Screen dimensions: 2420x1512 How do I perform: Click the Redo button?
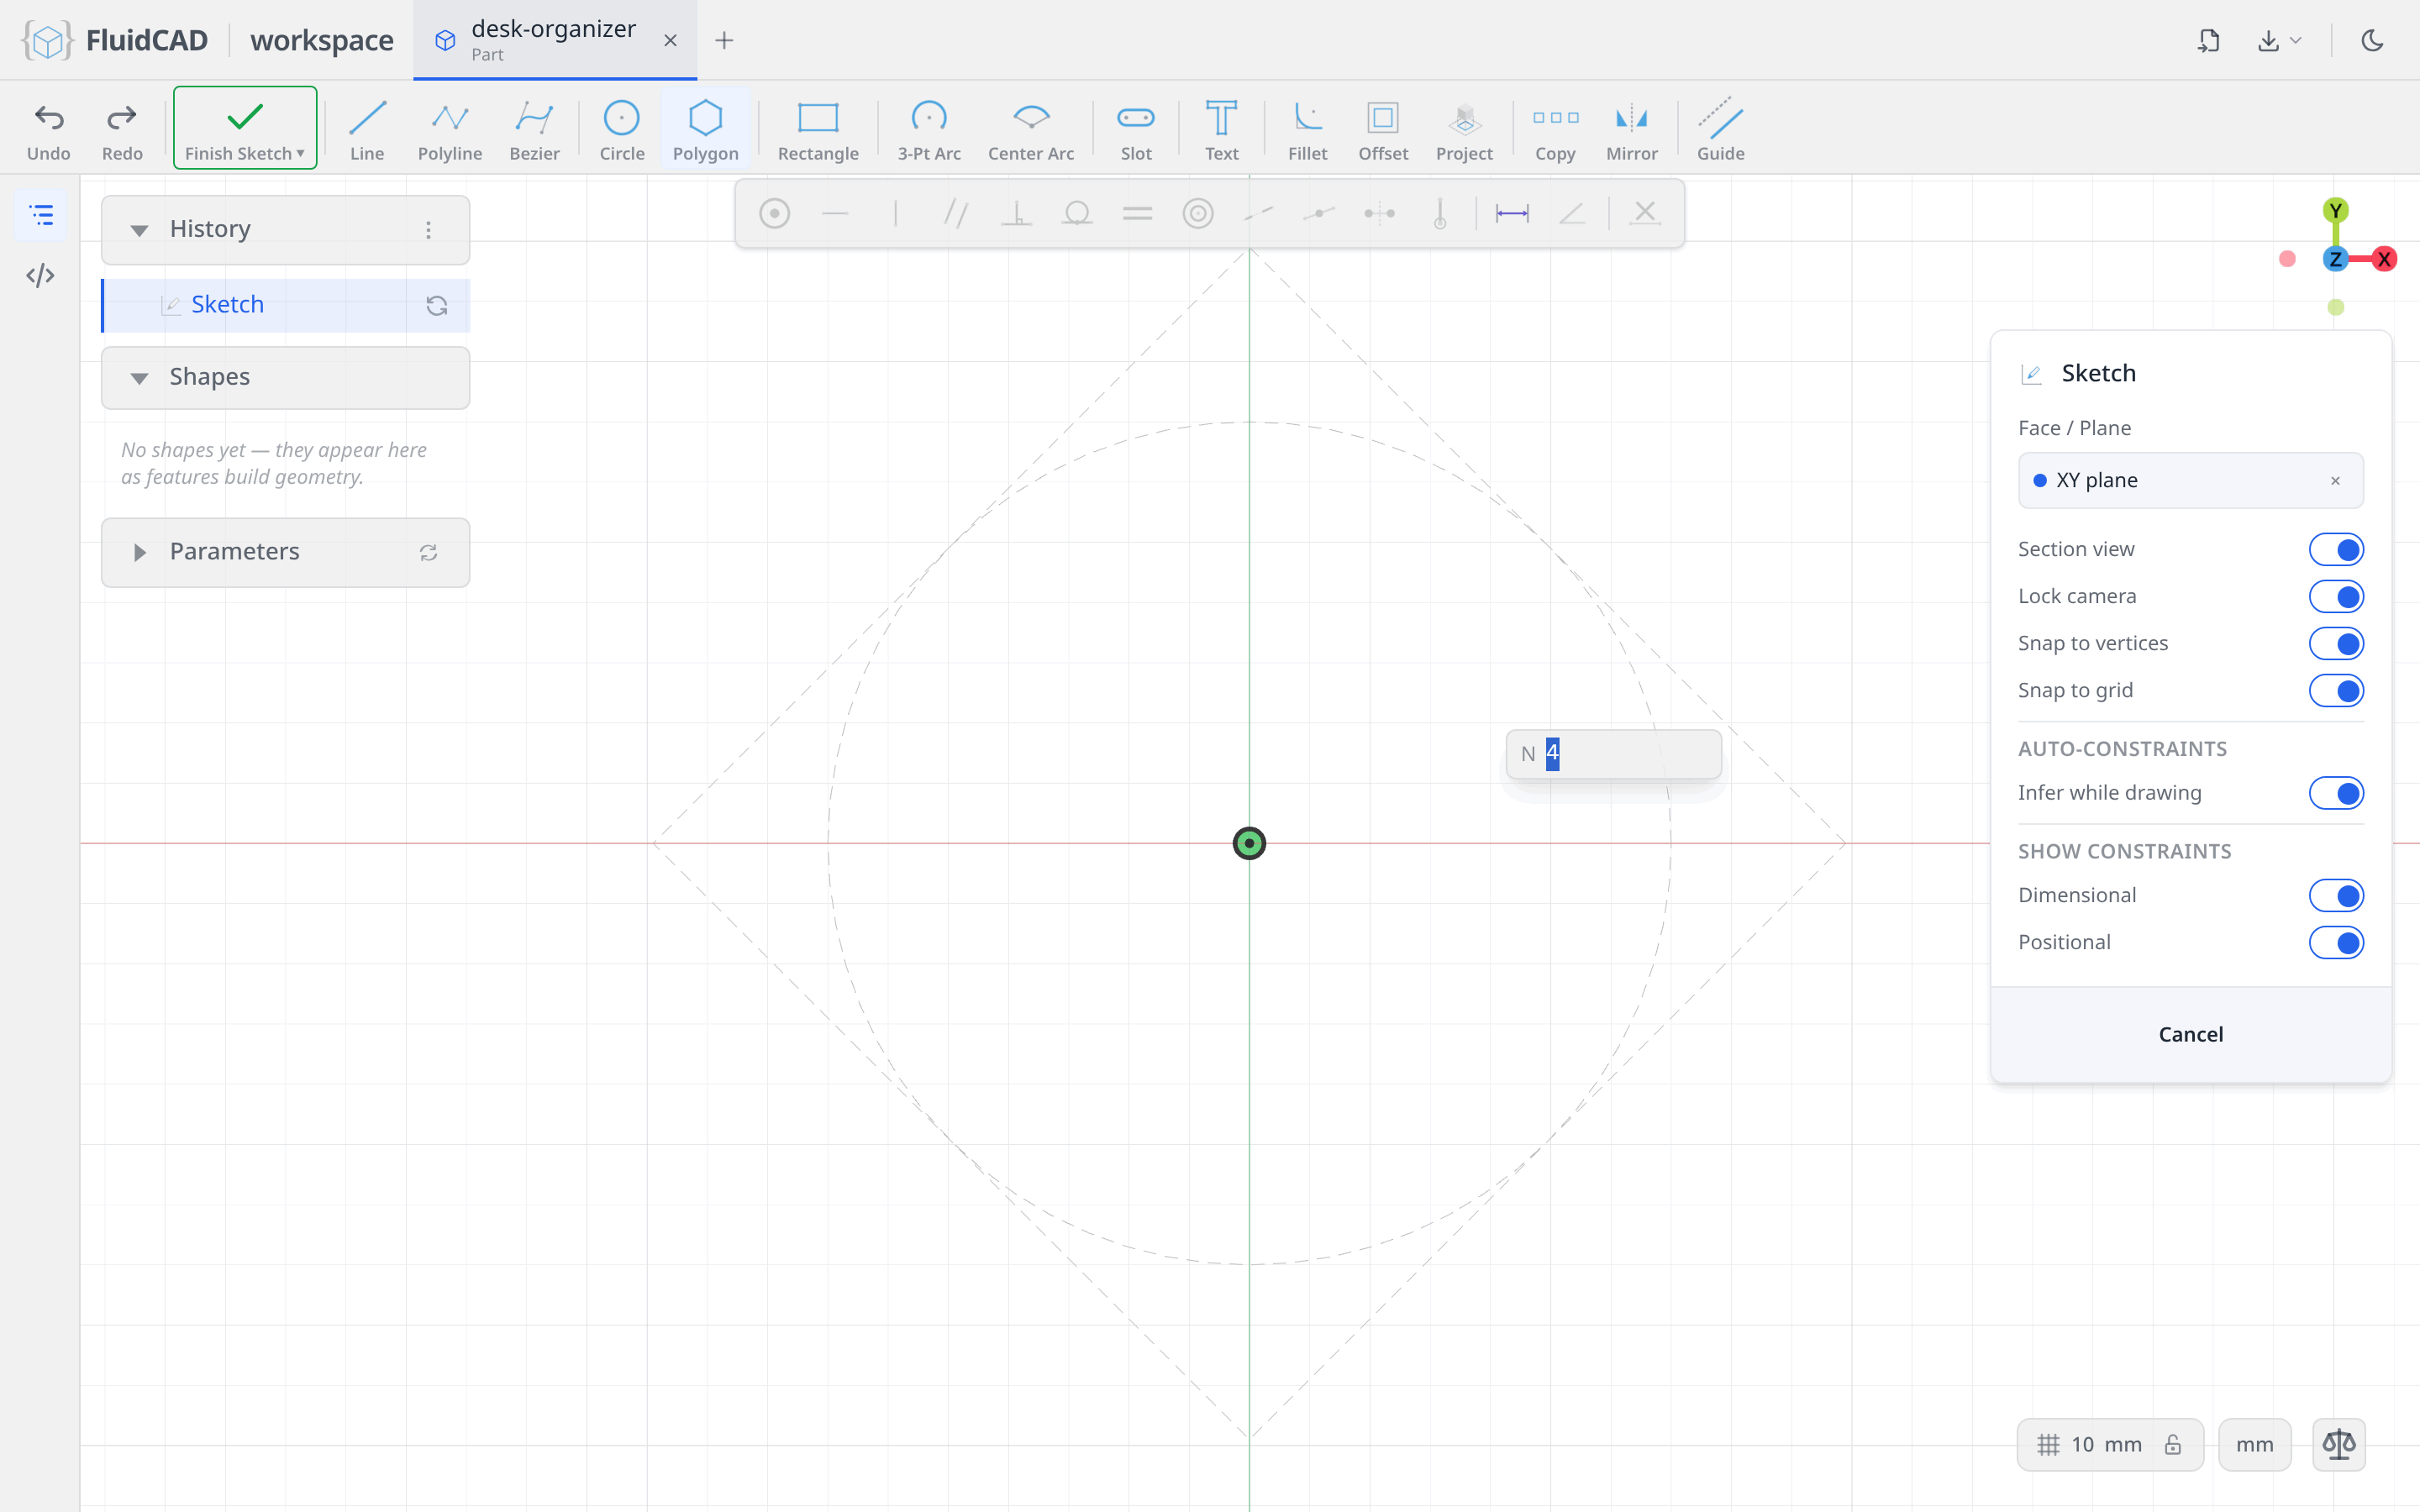pyautogui.click(x=122, y=130)
